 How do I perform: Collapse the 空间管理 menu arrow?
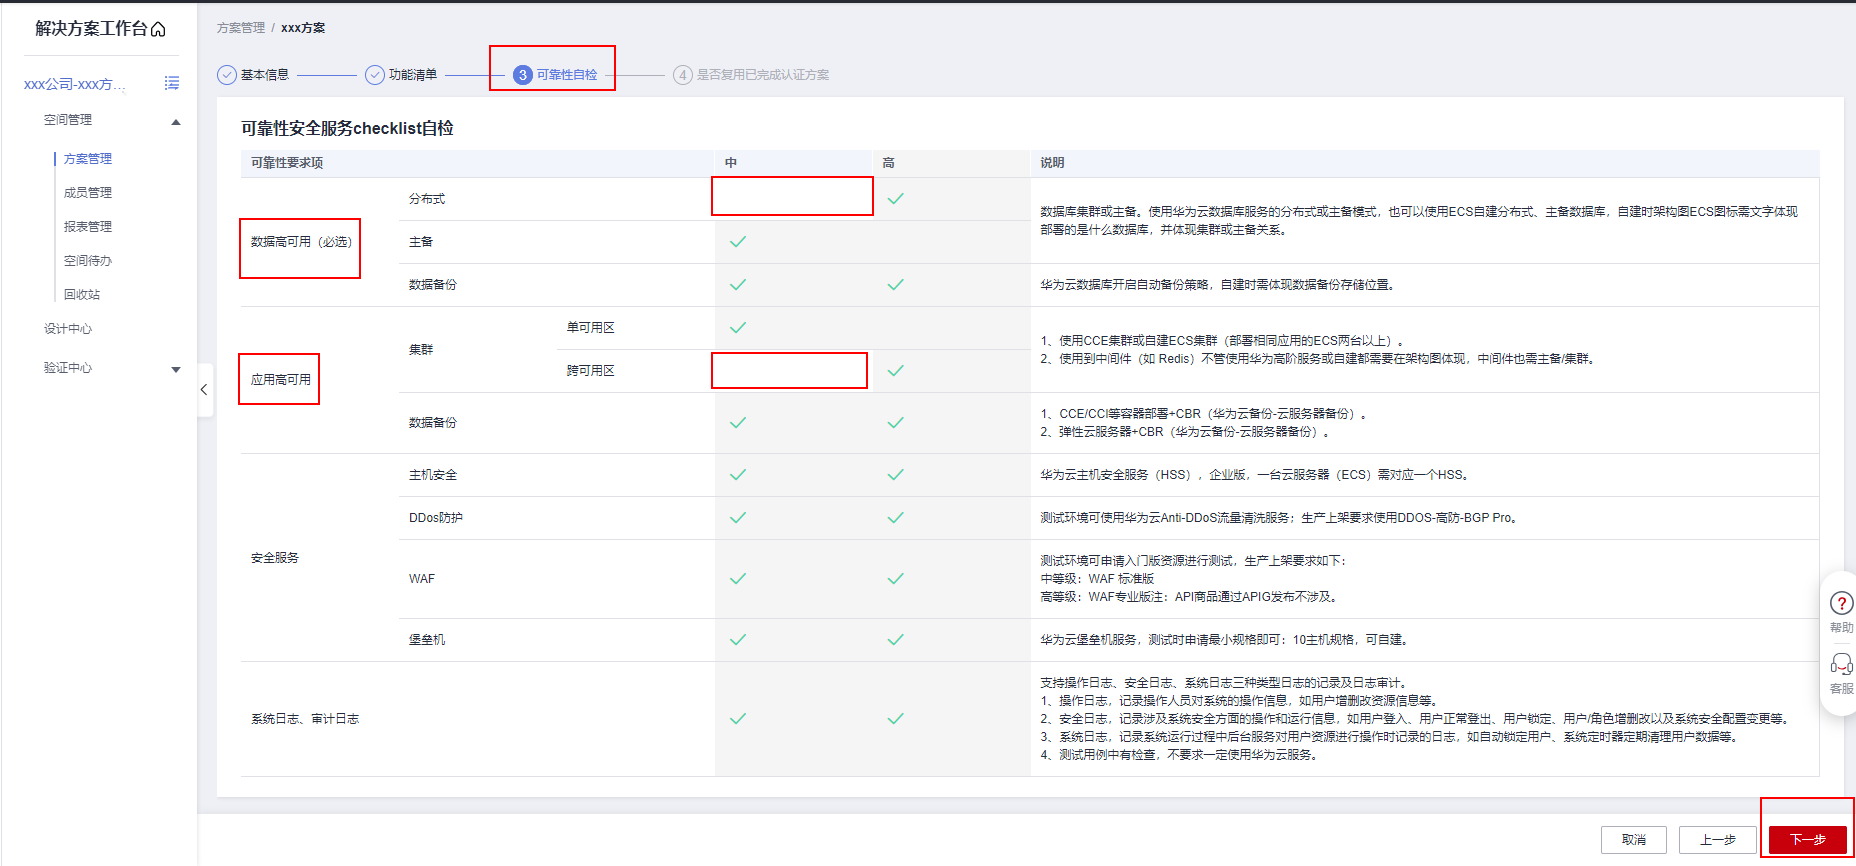click(176, 122)
